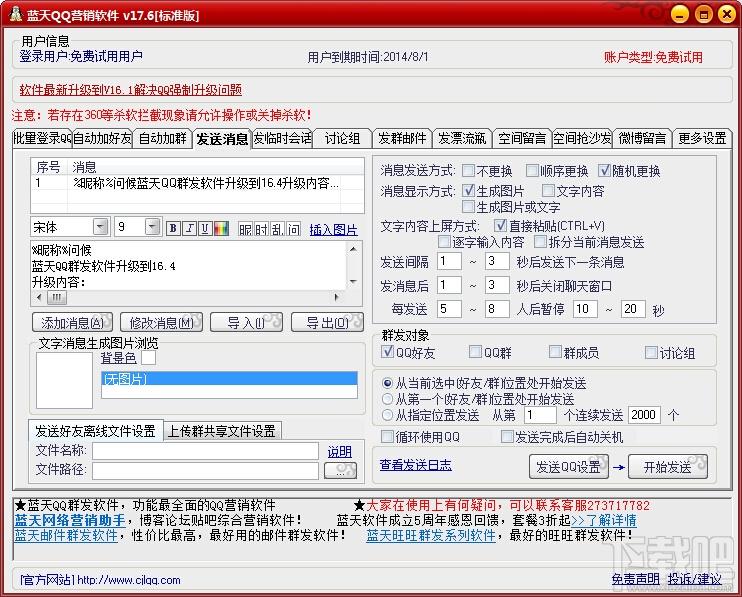Screen dimensions: 742x597
Task: Insert random characters with 乱 button
Action: coord(277,229)
